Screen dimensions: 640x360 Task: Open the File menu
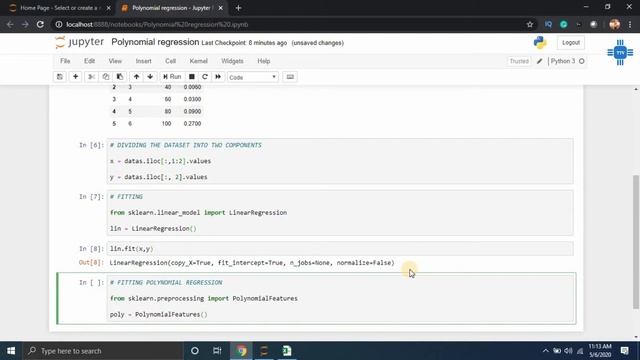[x=65, y=61]
